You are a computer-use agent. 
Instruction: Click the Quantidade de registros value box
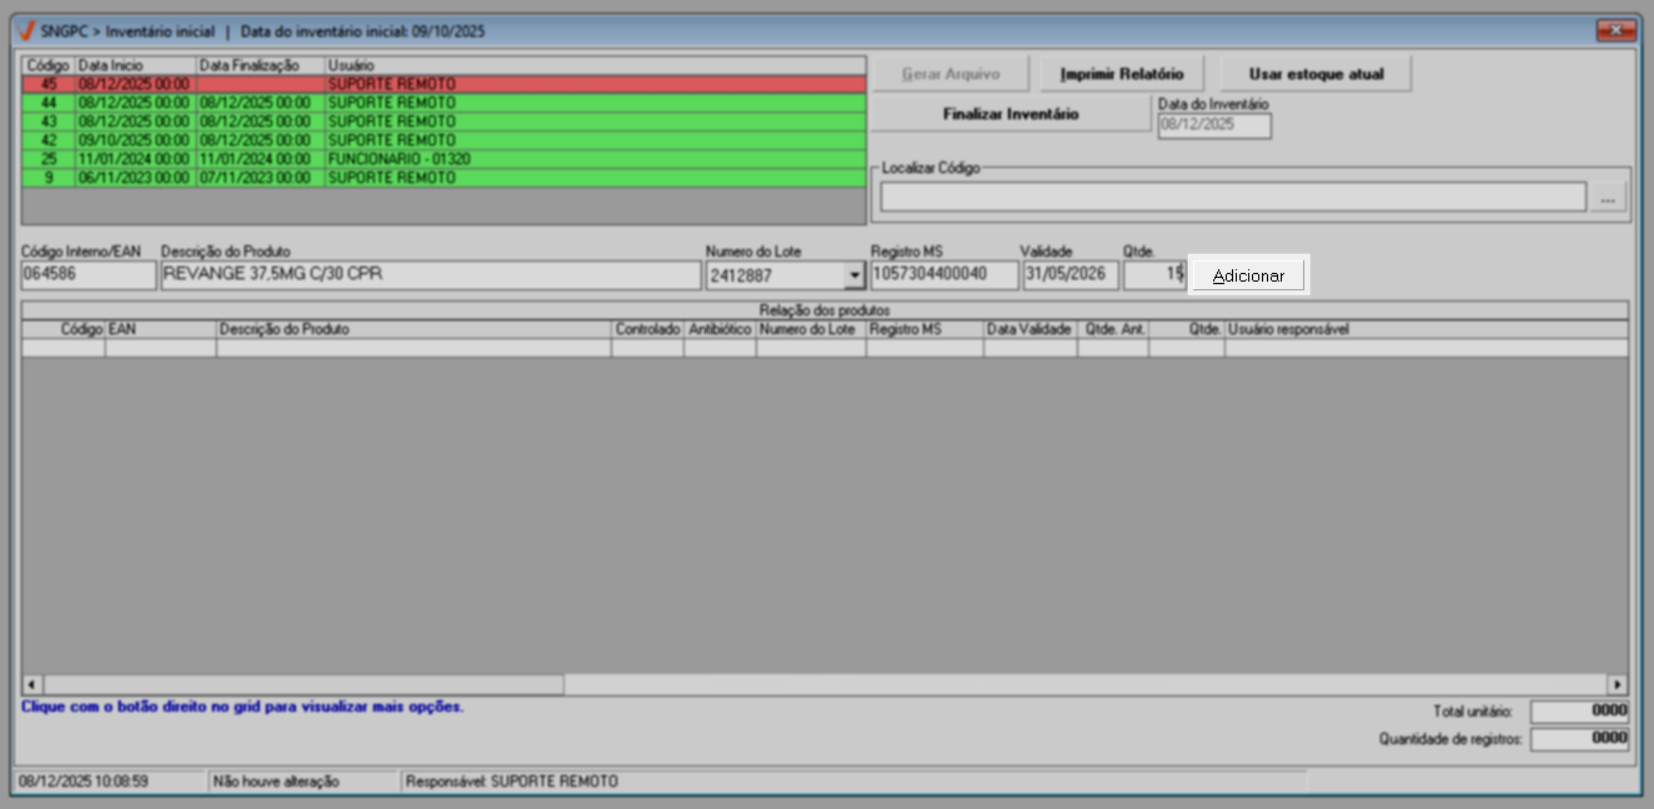click(1580, 739)
